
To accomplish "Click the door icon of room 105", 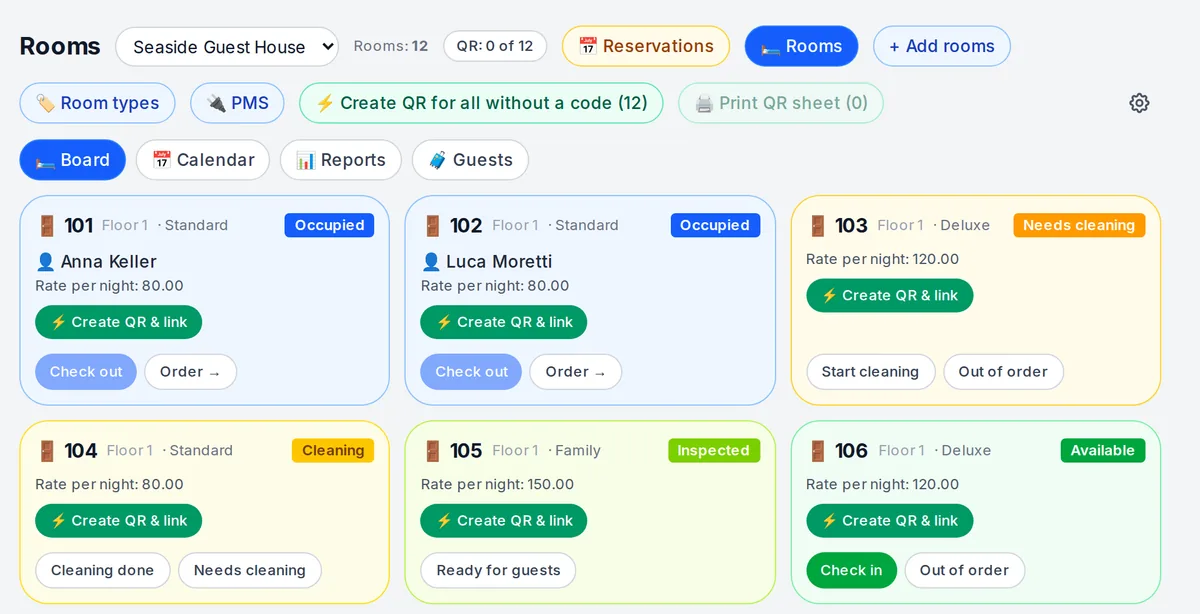I will pos(432,451).
